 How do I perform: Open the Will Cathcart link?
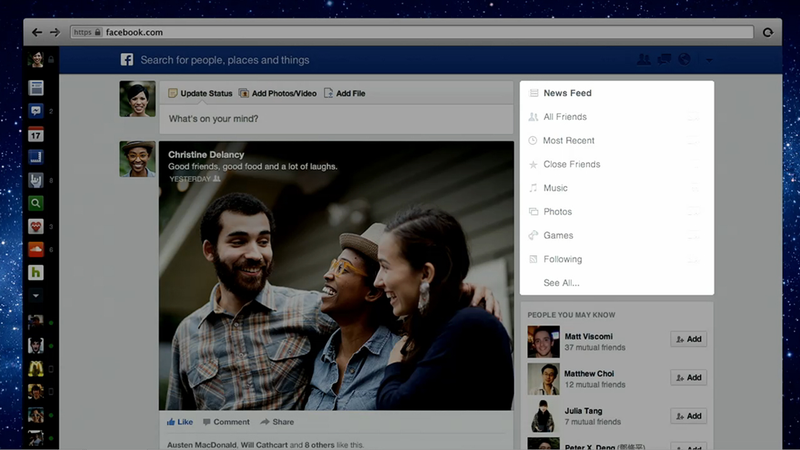click(264, 445)
